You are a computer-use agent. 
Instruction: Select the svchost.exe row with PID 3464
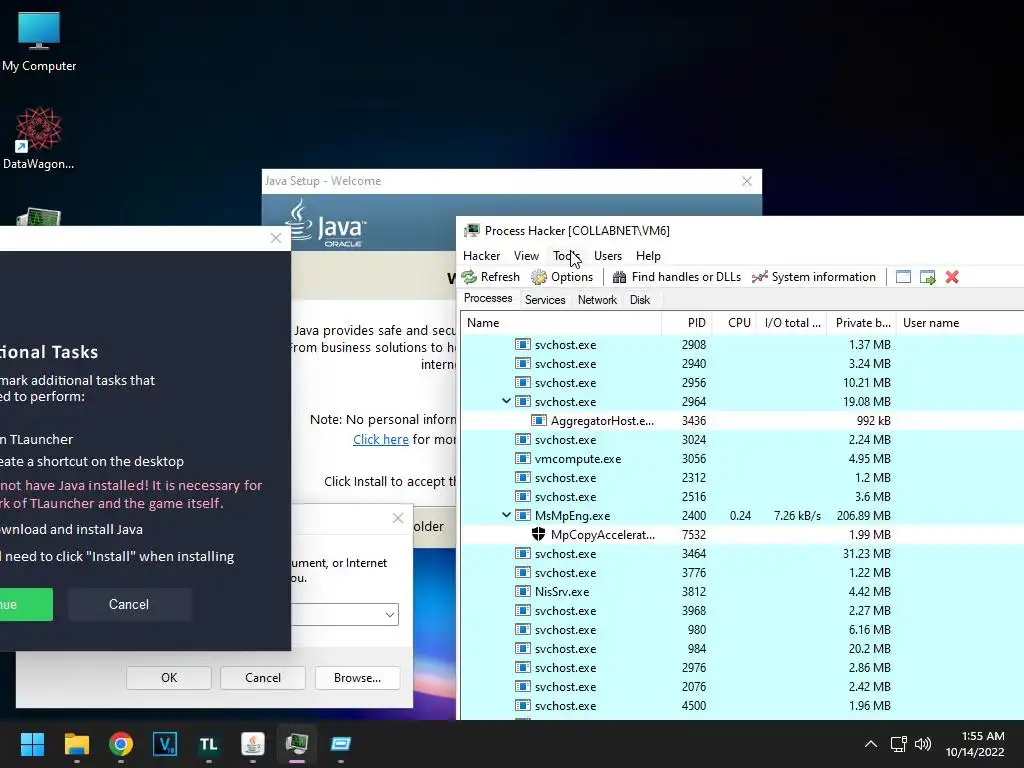point(743,553)
